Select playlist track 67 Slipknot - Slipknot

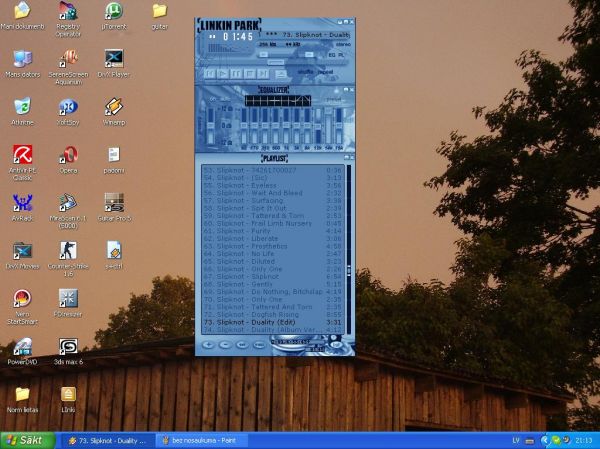(x=273, y=276)
